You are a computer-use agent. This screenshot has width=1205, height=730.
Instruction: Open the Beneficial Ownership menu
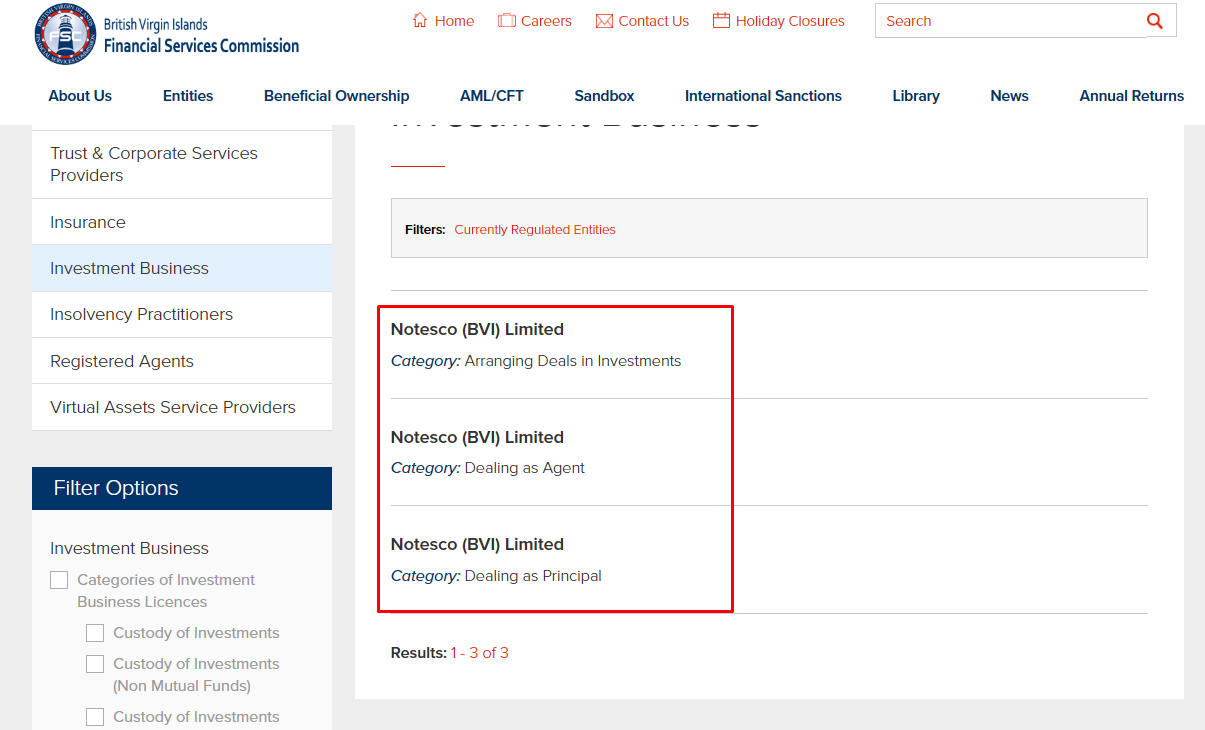tap(336, 96)
